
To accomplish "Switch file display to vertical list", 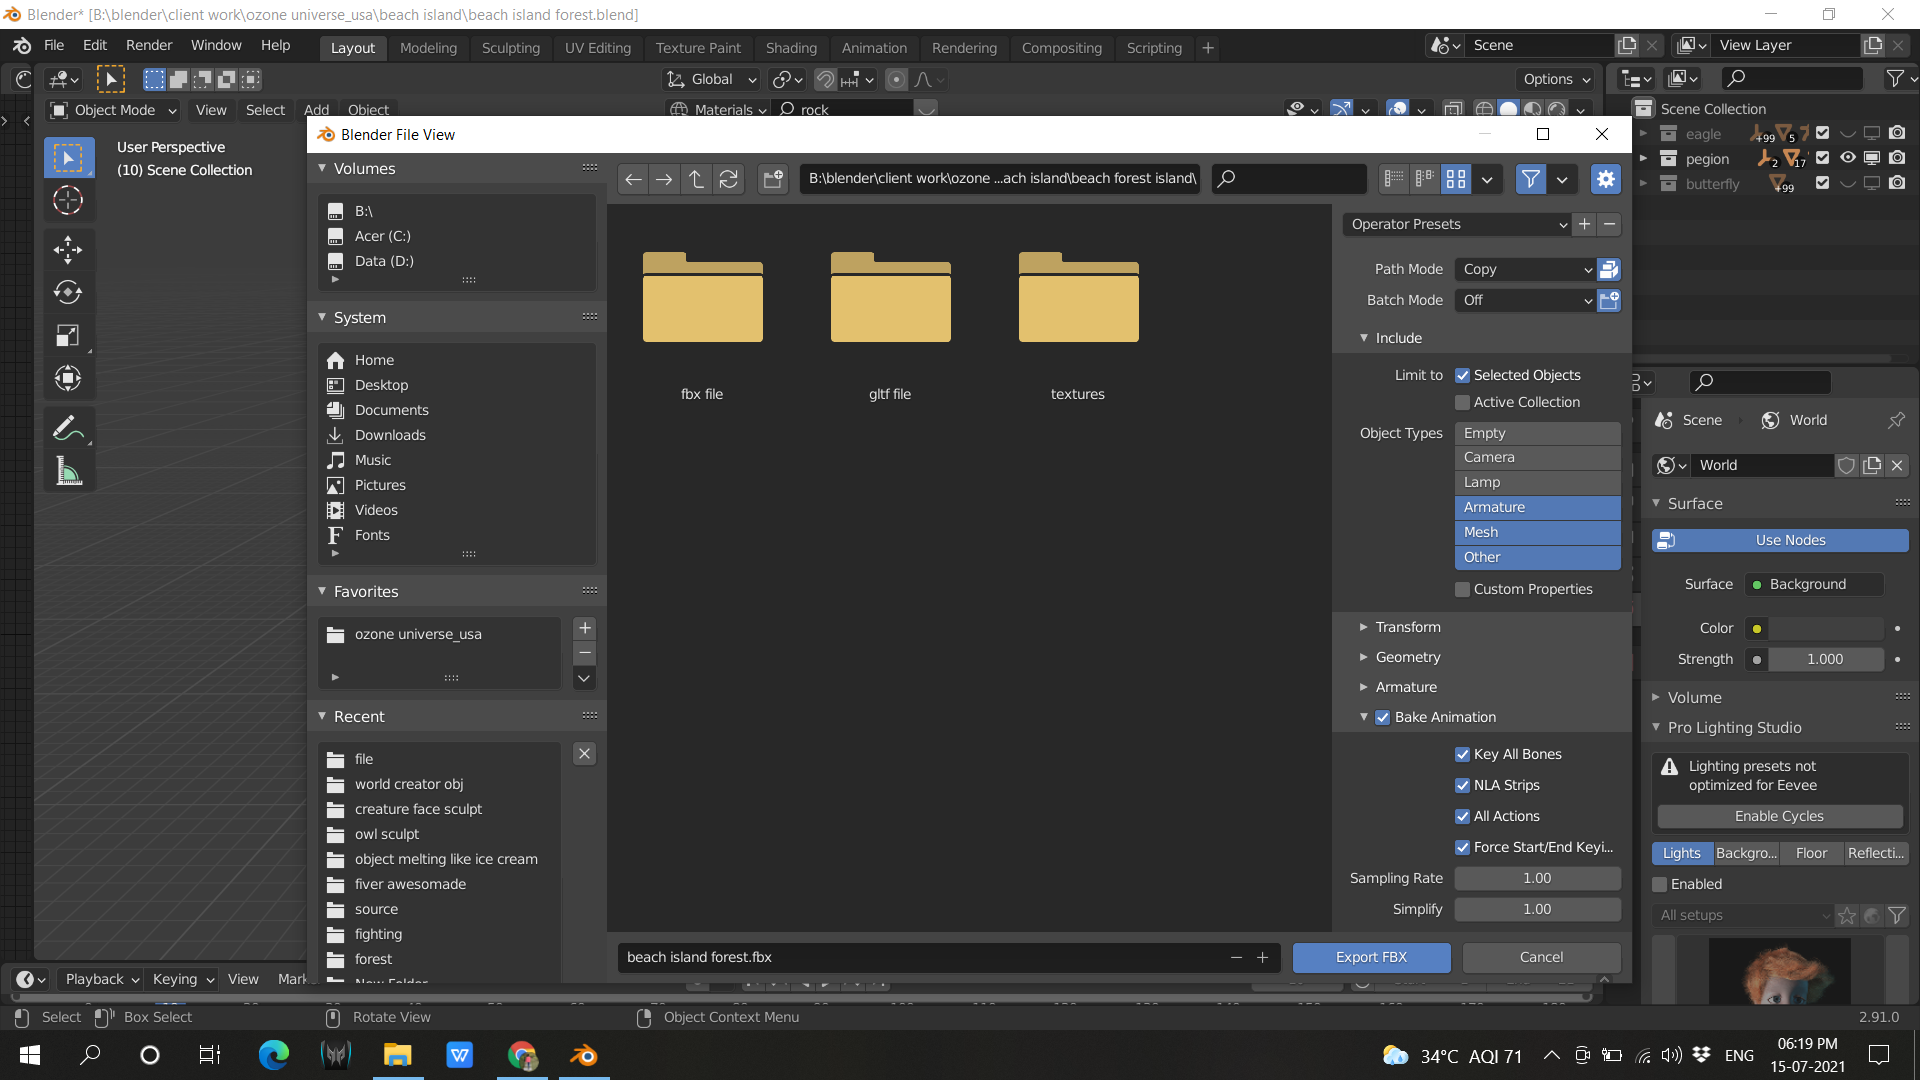I will tap(1394, 179).
